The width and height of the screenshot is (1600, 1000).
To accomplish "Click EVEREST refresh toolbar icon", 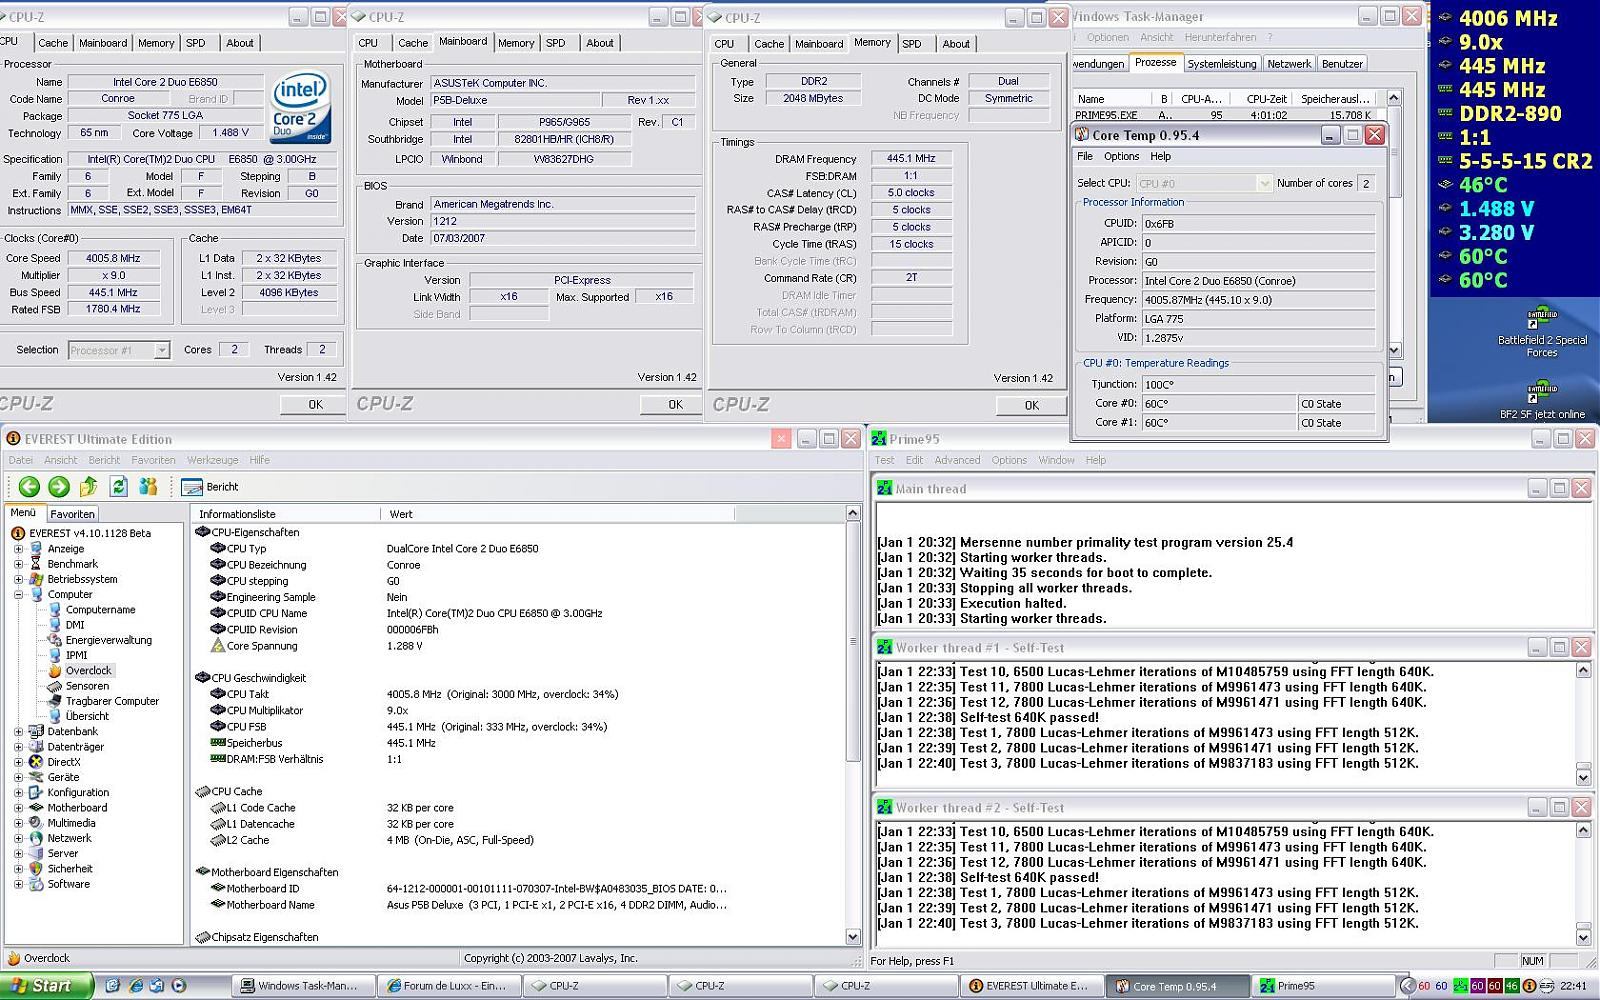I will click(119, 487).
